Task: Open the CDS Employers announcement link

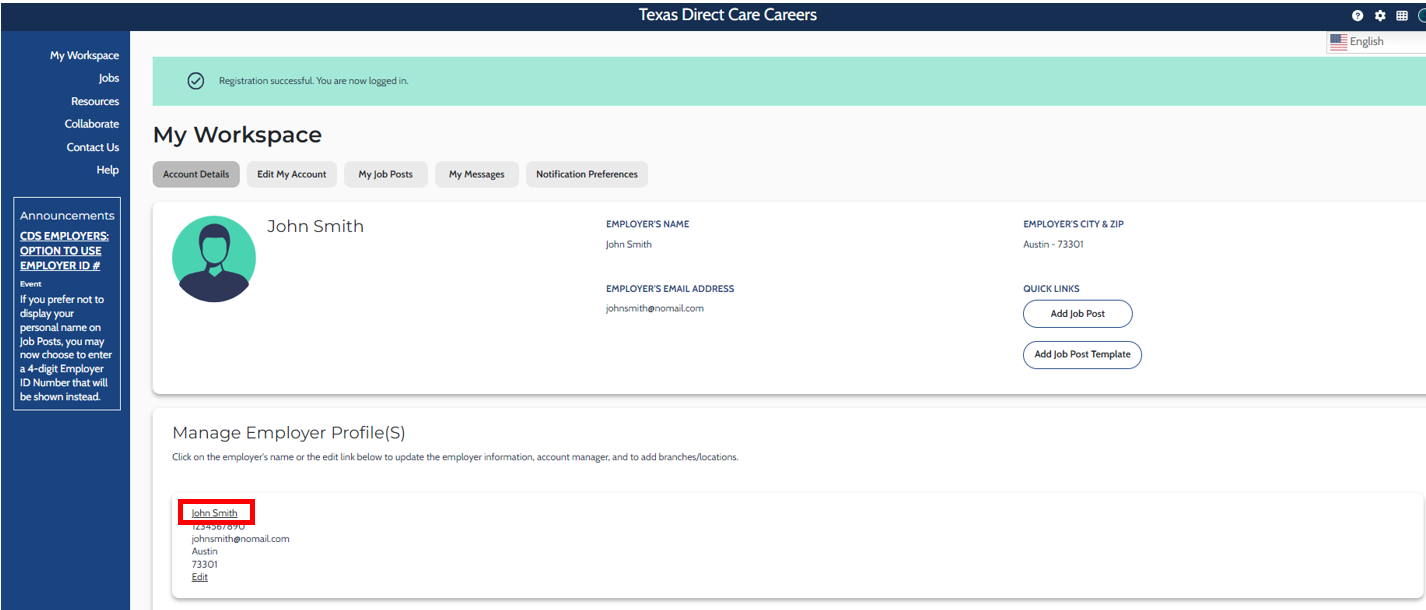Action: tap(64, 250)
